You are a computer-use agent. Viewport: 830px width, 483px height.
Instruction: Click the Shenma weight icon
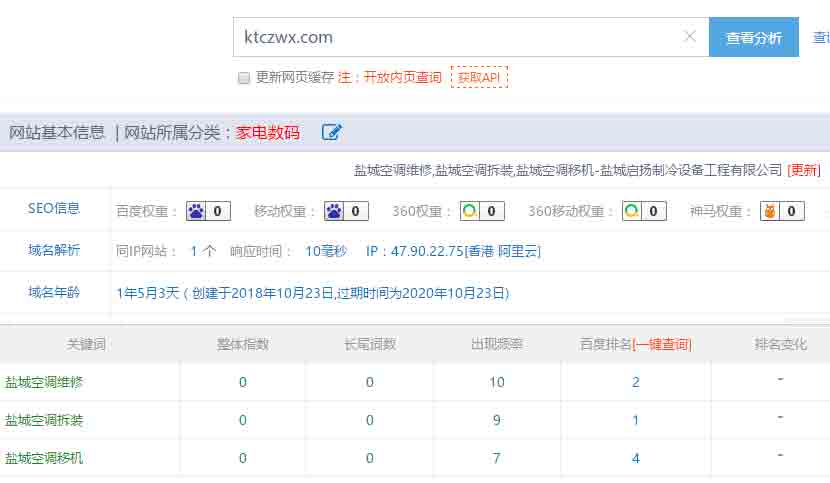point(769,211)
